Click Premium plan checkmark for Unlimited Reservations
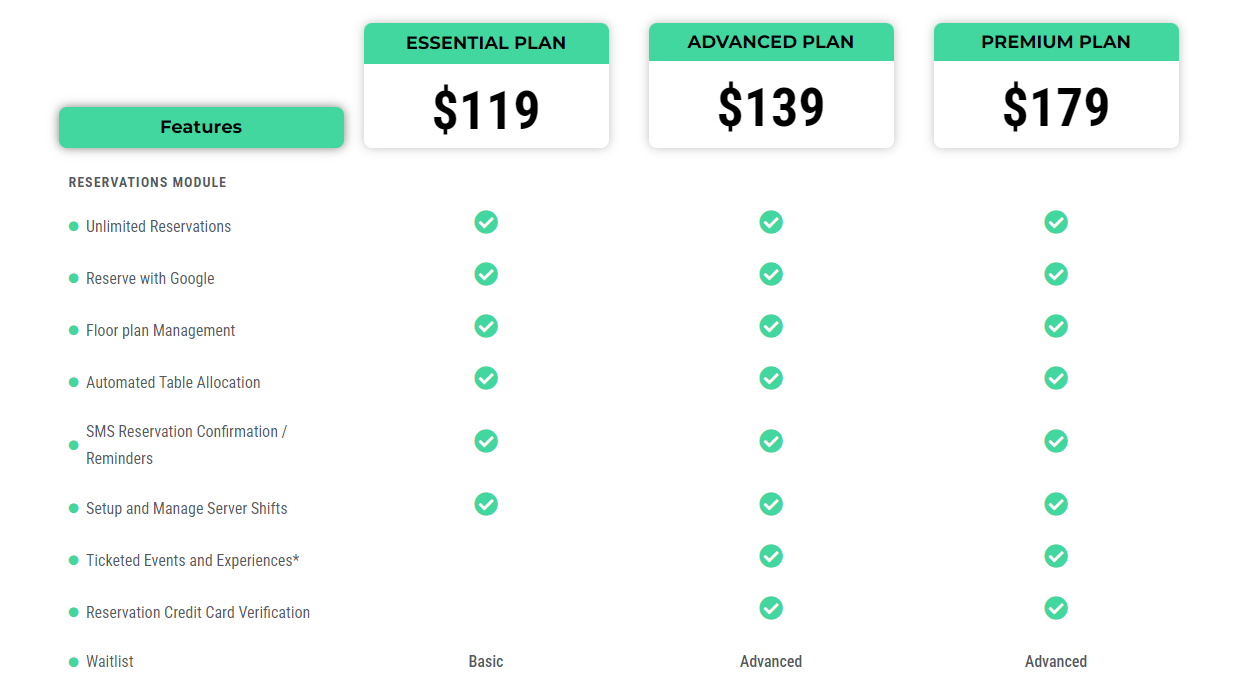Image resolution: width=1245 pixels, height=687 pixels. 1056,222
